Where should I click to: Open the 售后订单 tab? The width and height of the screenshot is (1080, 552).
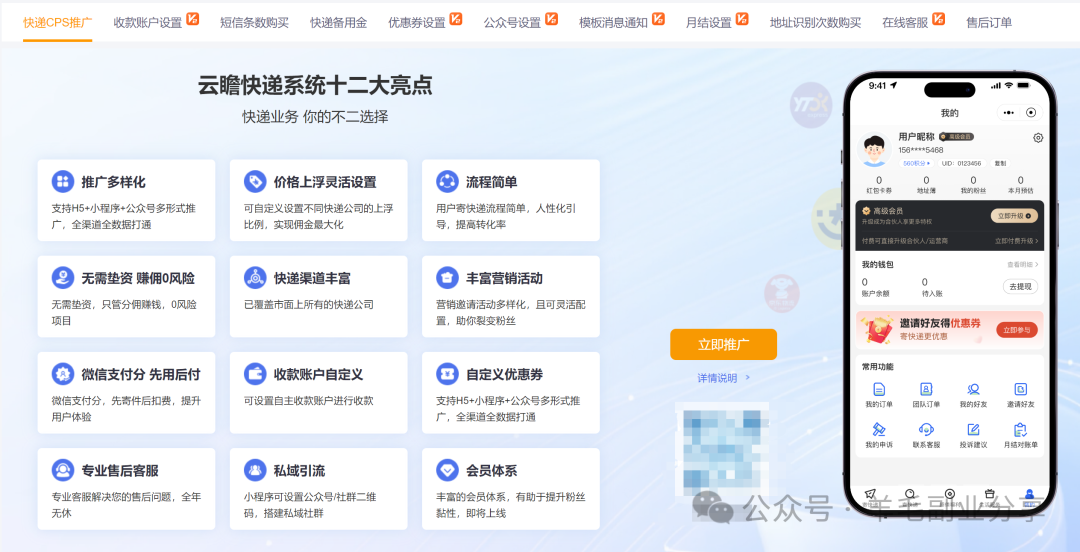[x=989, y=23]
